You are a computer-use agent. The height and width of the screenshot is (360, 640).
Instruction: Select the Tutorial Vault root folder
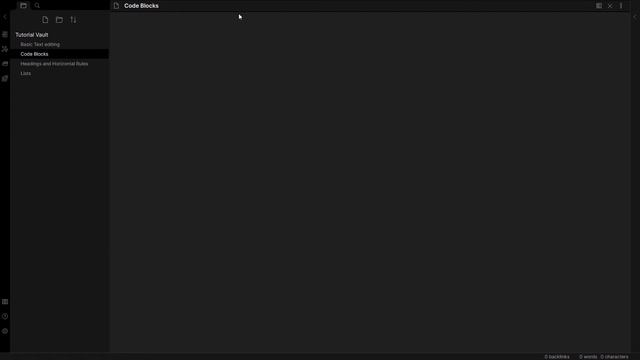click(x=32, y=35)
